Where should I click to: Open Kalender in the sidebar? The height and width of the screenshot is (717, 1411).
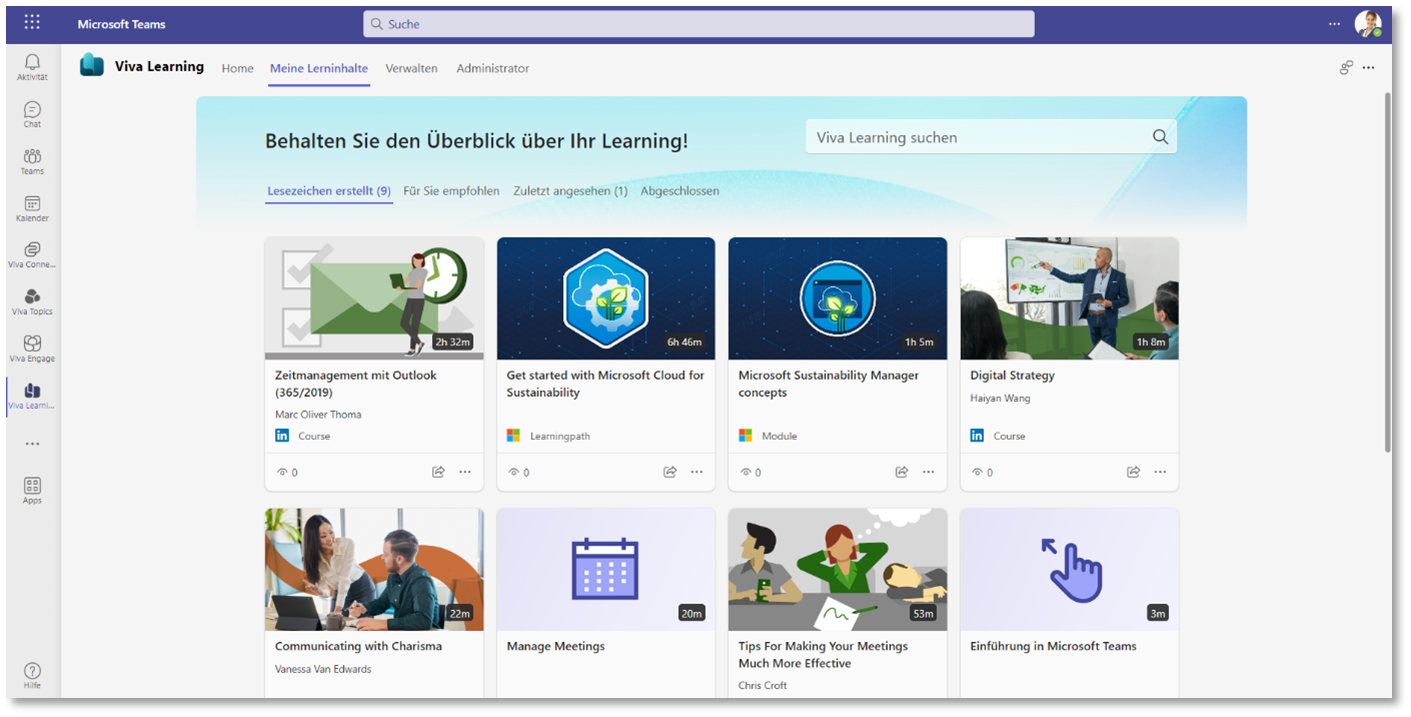[32, 208]
